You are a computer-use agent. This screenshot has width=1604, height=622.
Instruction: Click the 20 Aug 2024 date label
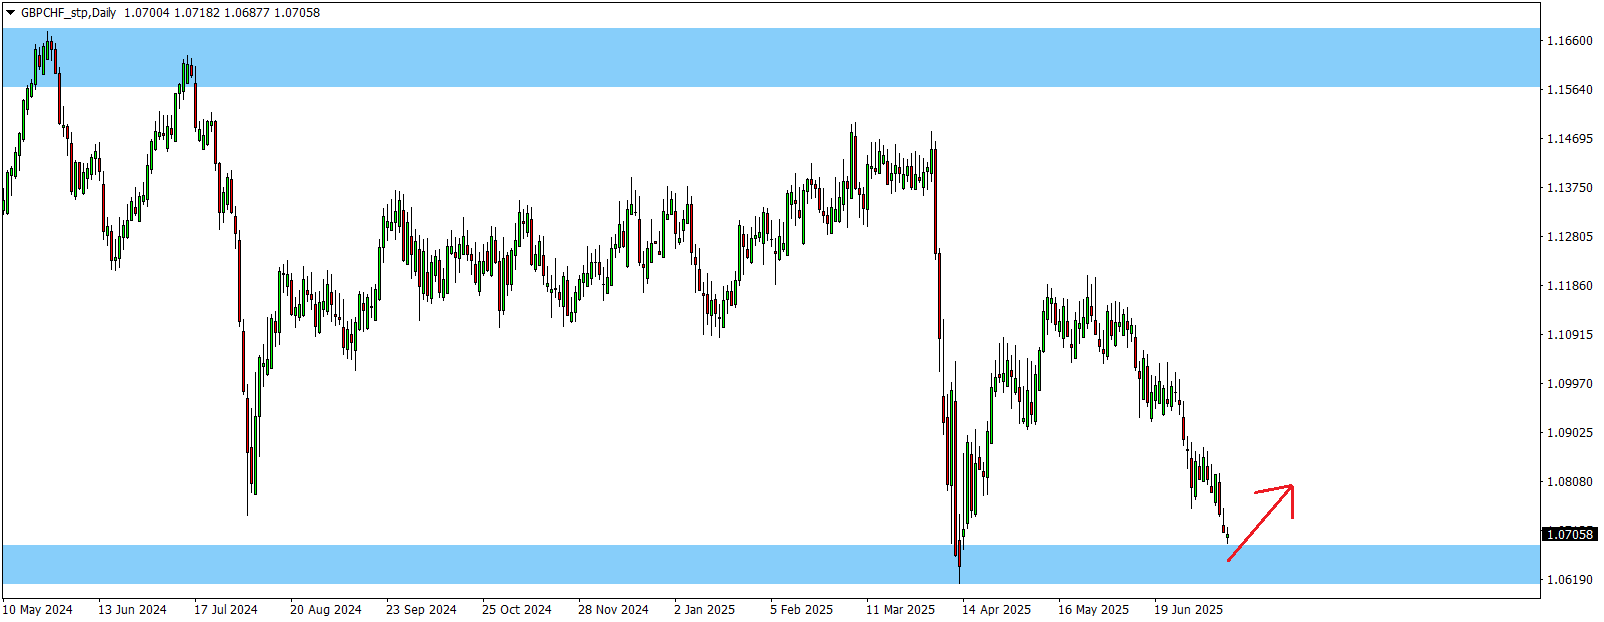click(325, 609)
